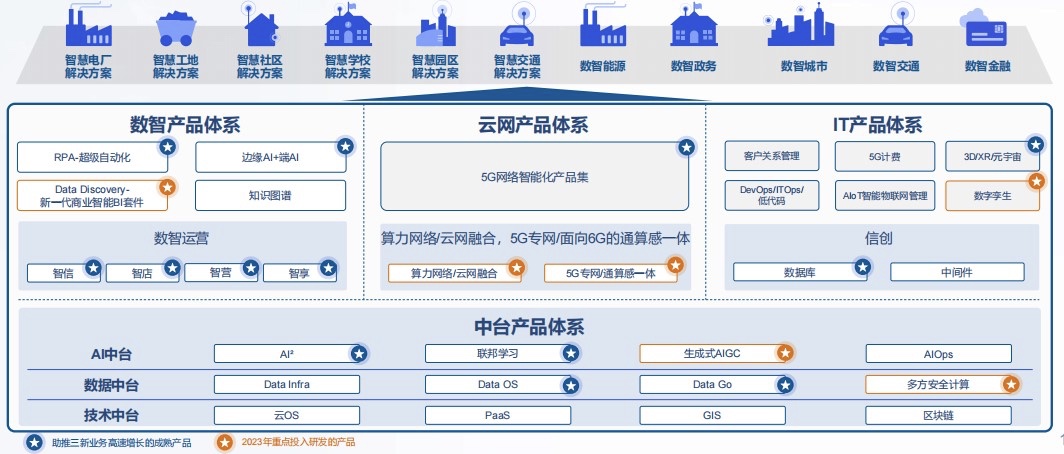Open the 数智城市 city skyline icon

(801, 25)
